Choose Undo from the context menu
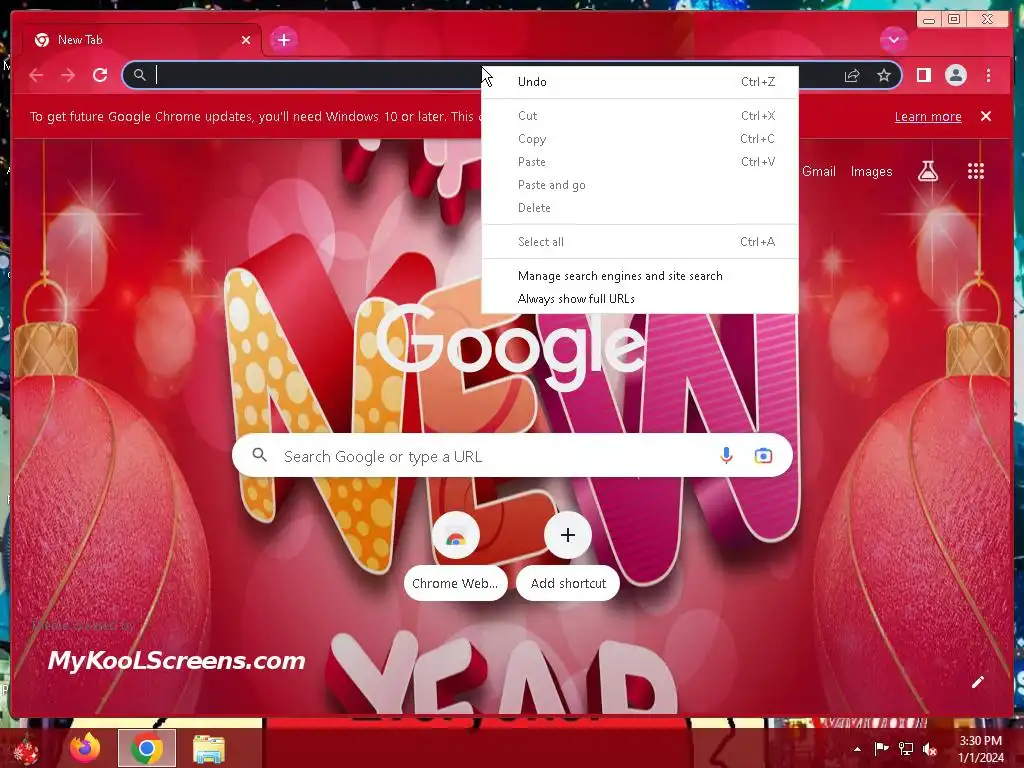 tap(640, 82)
